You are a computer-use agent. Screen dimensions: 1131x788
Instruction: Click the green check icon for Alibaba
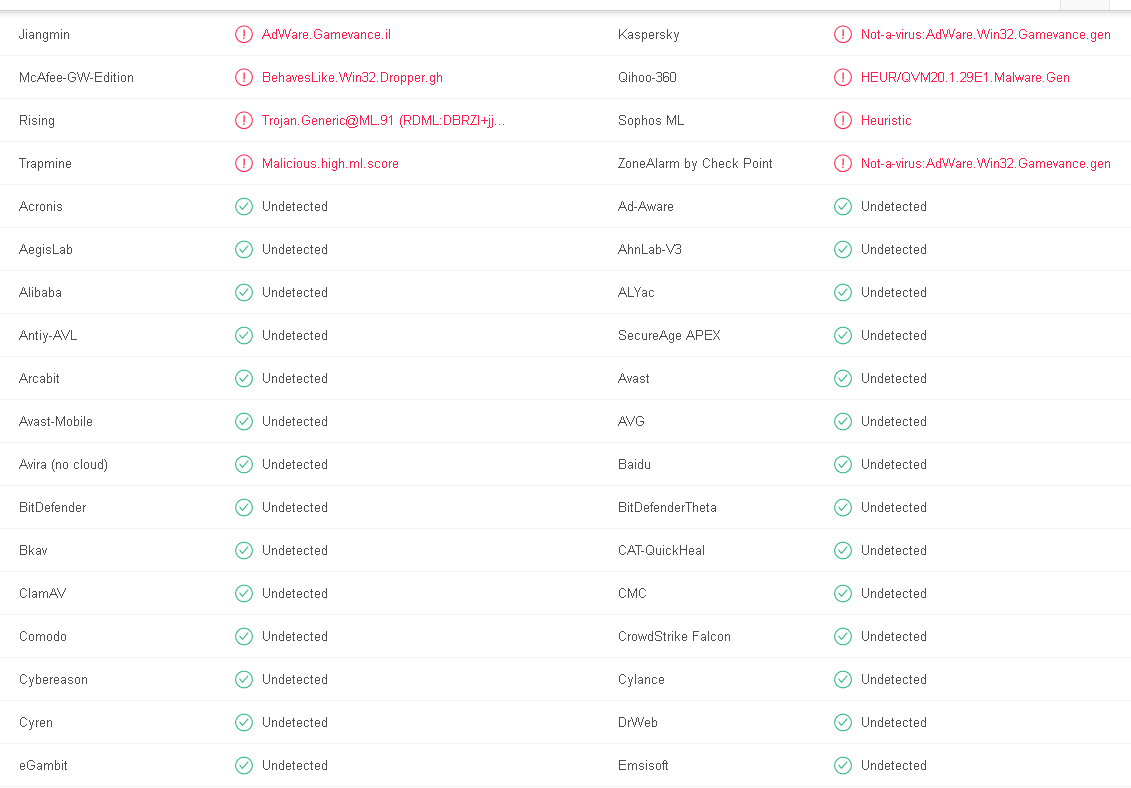[244, 292]
